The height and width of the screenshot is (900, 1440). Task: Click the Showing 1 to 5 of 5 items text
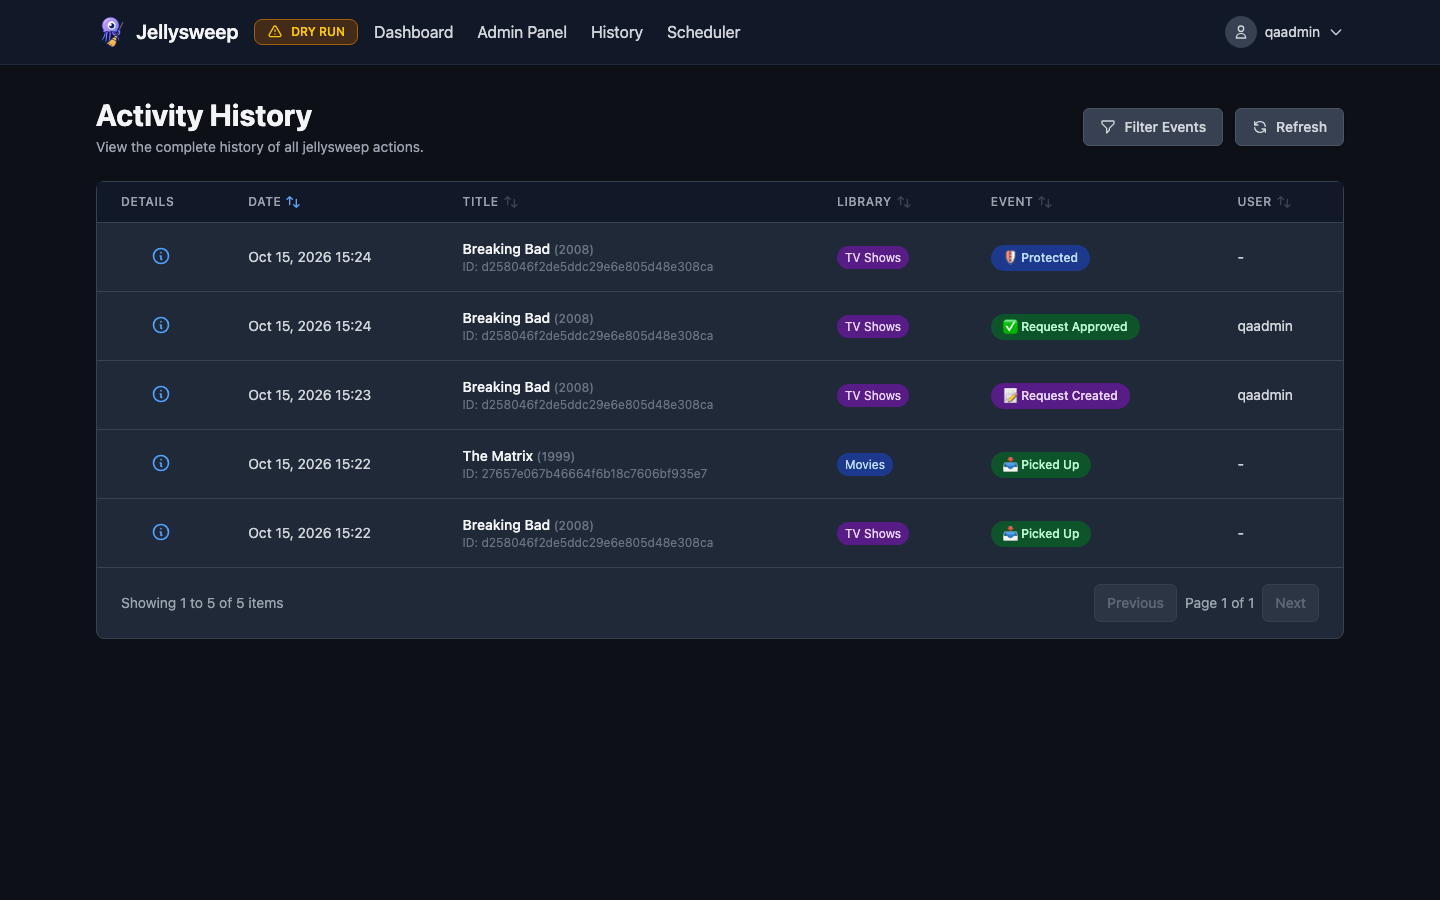click(202, 603)
